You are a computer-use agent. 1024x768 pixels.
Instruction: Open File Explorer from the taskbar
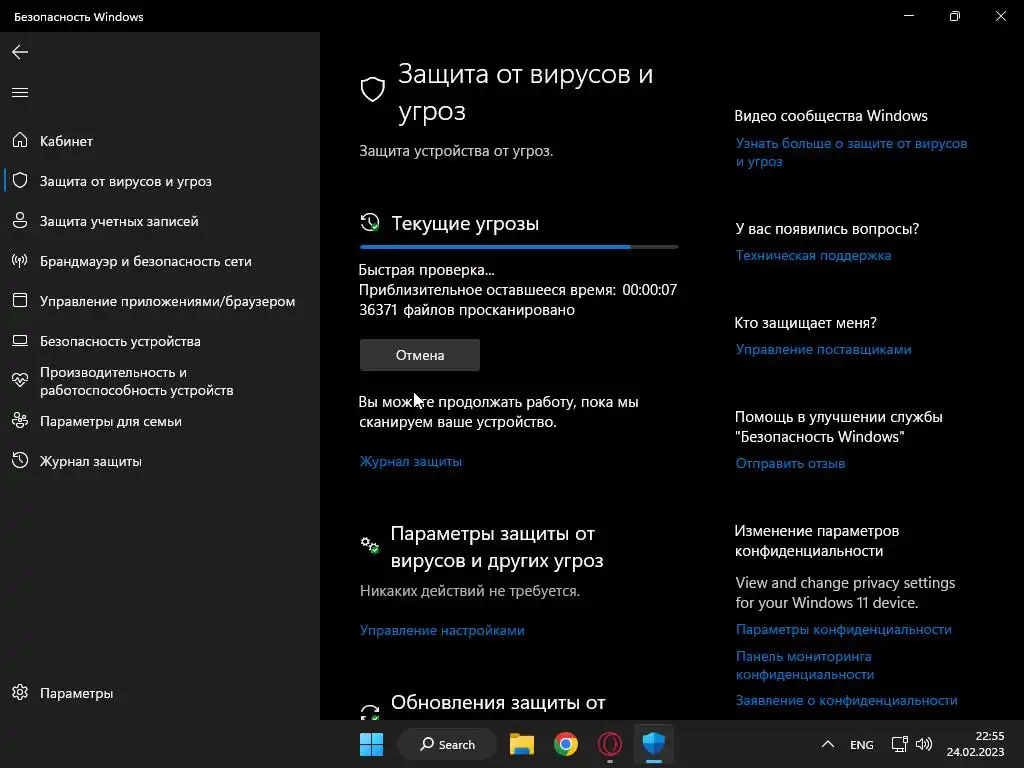point(522,744)
